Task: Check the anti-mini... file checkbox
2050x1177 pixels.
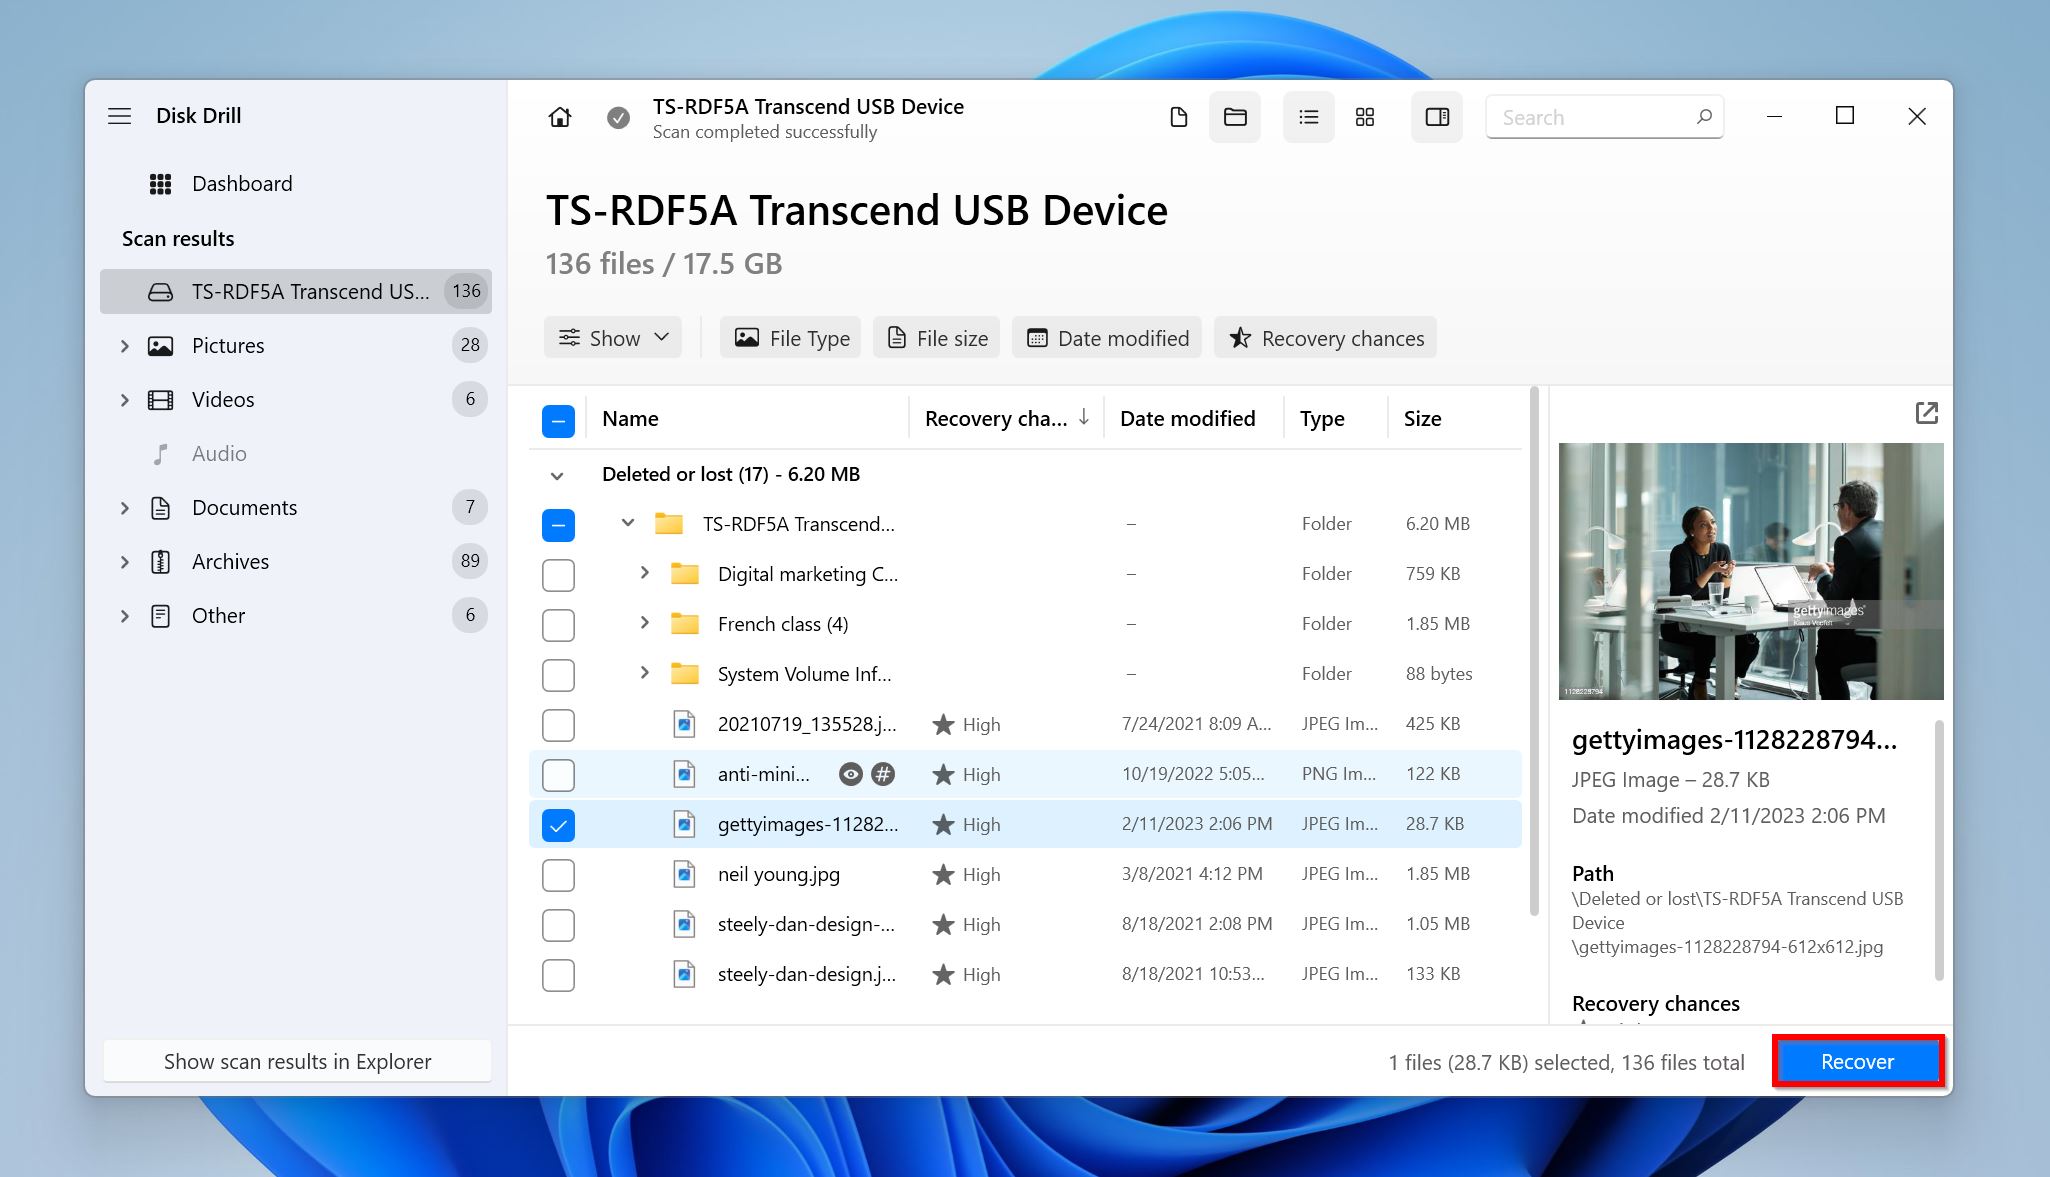Action: [x=559, y=773]
